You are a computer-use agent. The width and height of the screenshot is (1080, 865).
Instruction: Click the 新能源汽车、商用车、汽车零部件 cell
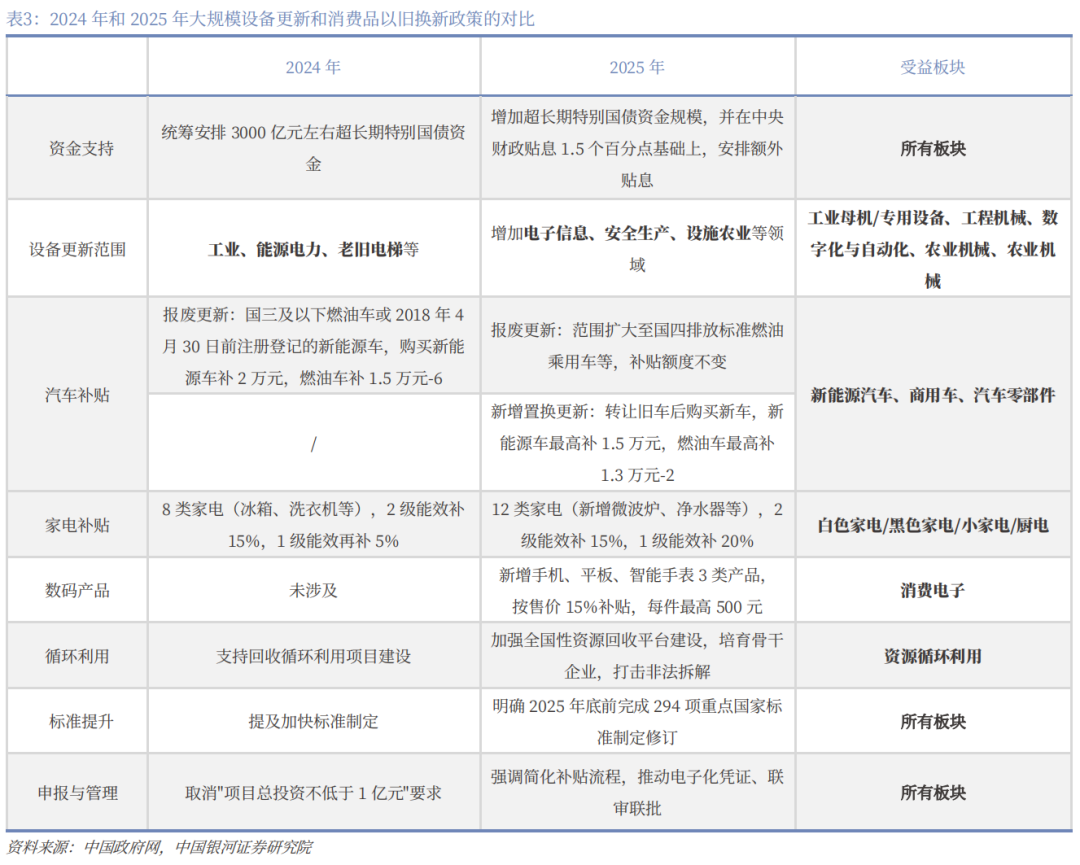(x=932, y=395)
